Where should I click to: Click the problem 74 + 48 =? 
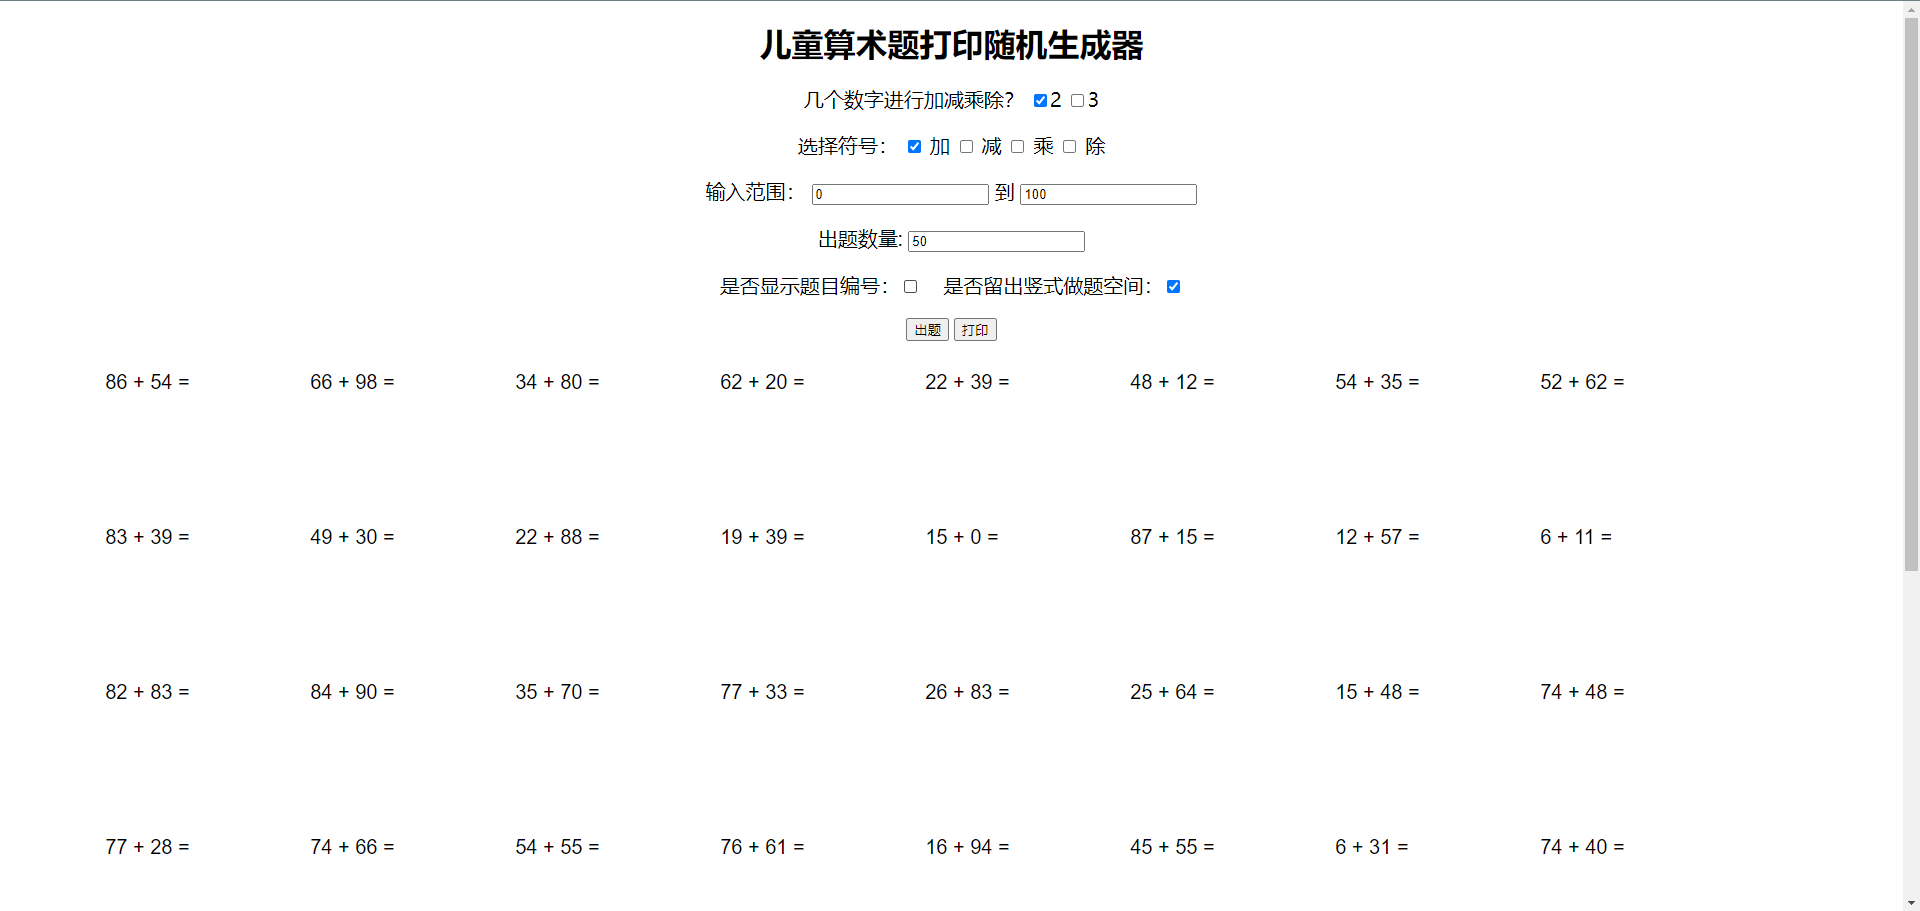1582,692
